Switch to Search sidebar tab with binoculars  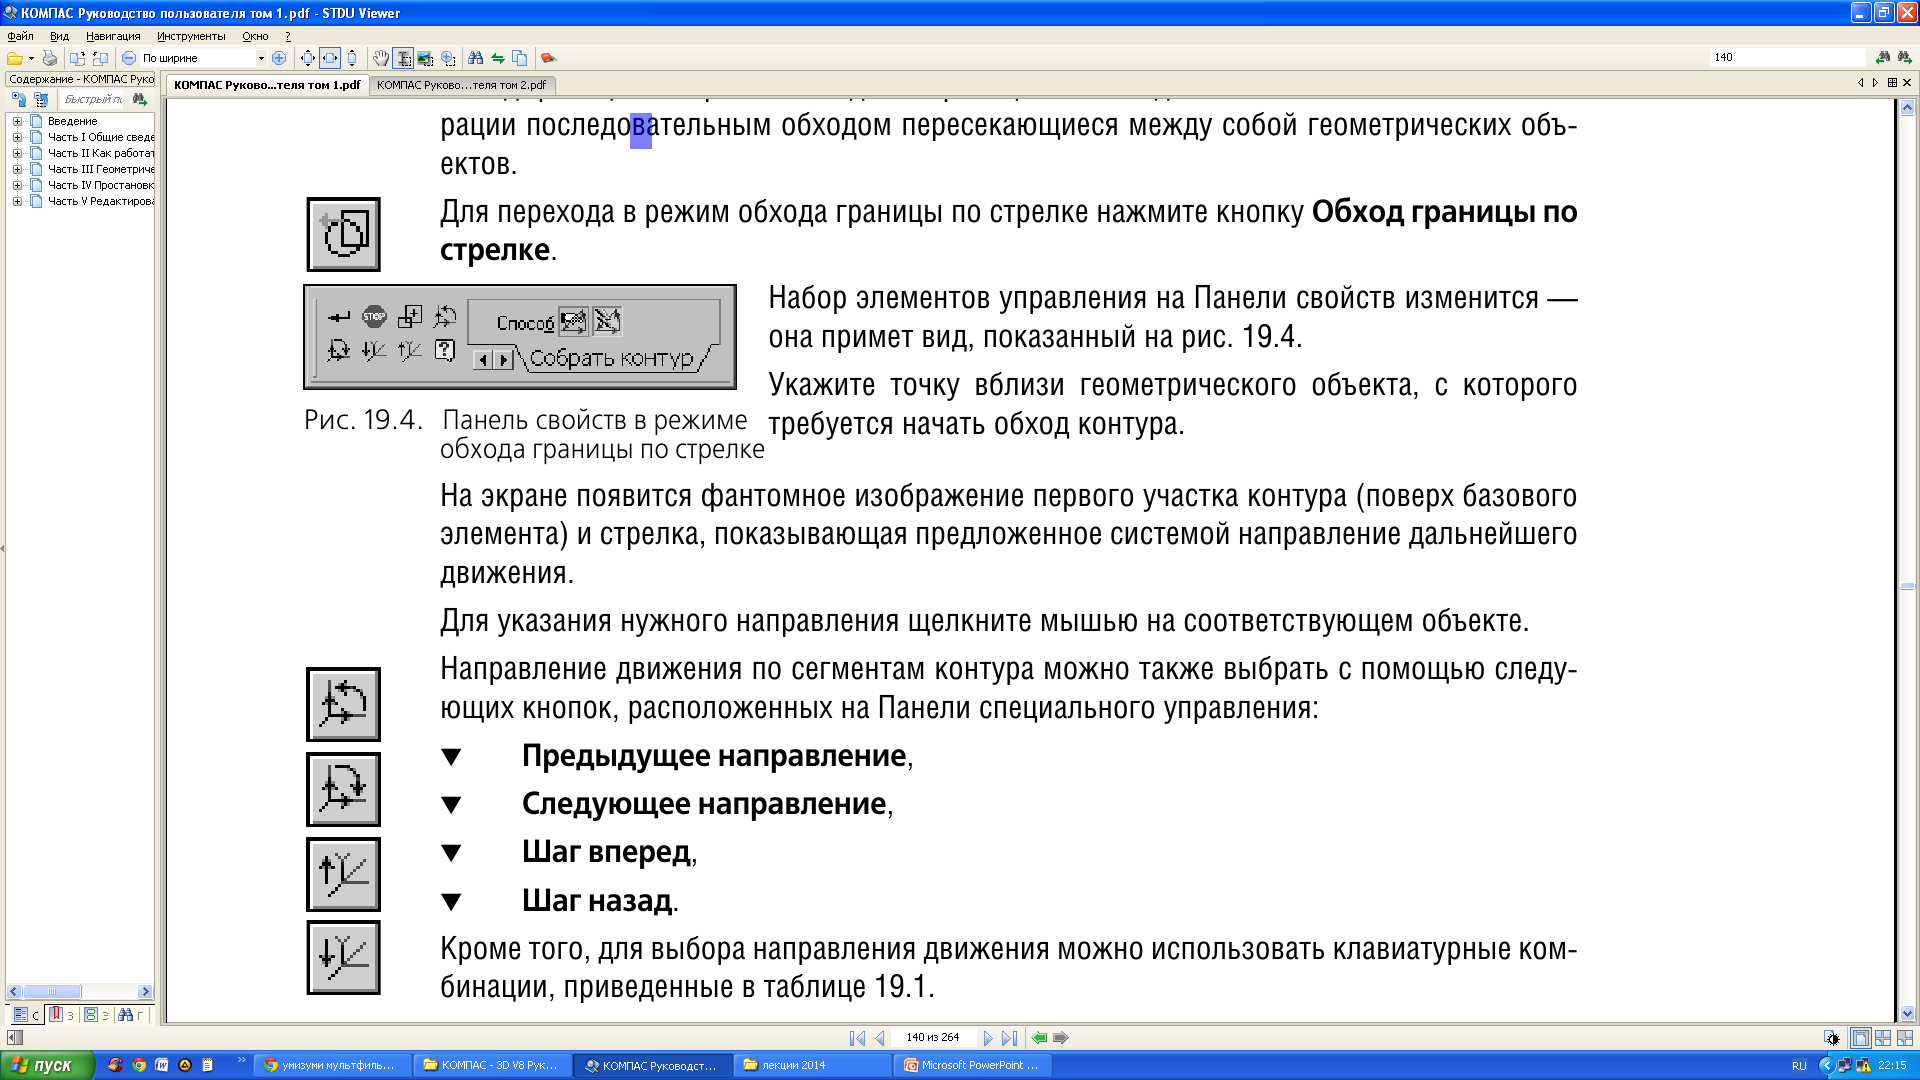[131, 1015]
